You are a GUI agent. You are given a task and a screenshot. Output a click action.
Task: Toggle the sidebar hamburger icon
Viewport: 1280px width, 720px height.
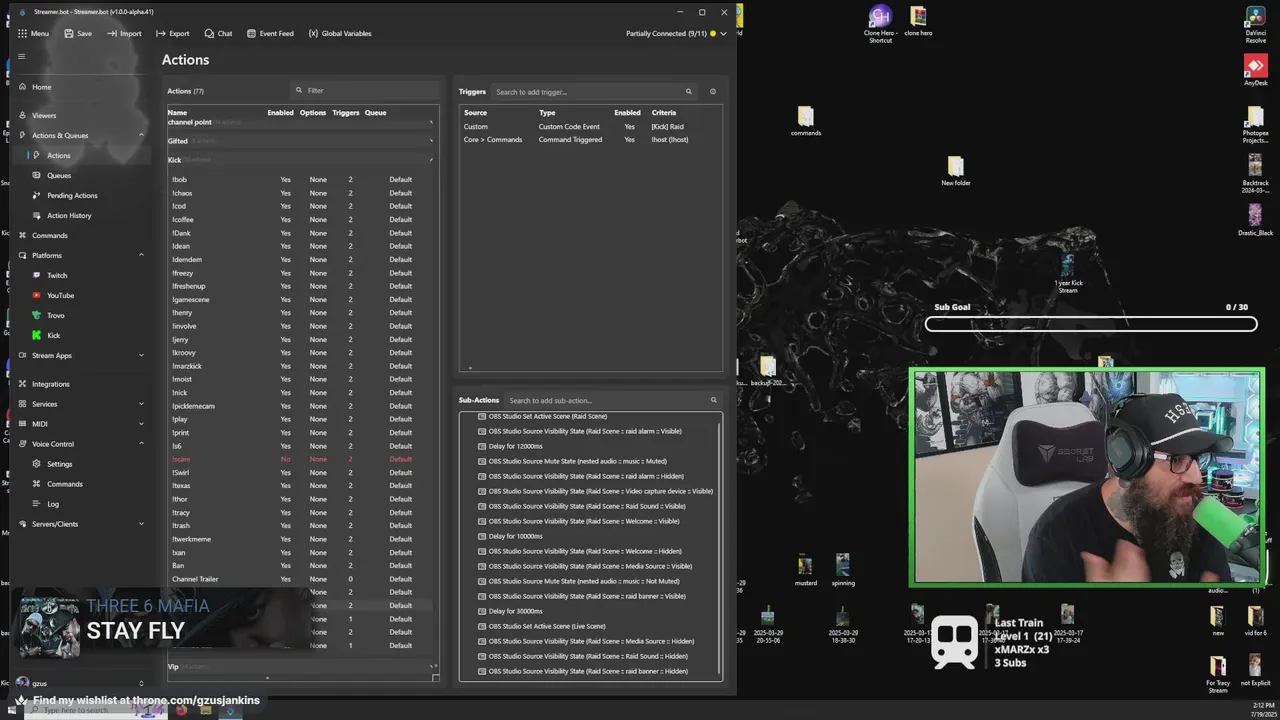(x=21, y=56)
